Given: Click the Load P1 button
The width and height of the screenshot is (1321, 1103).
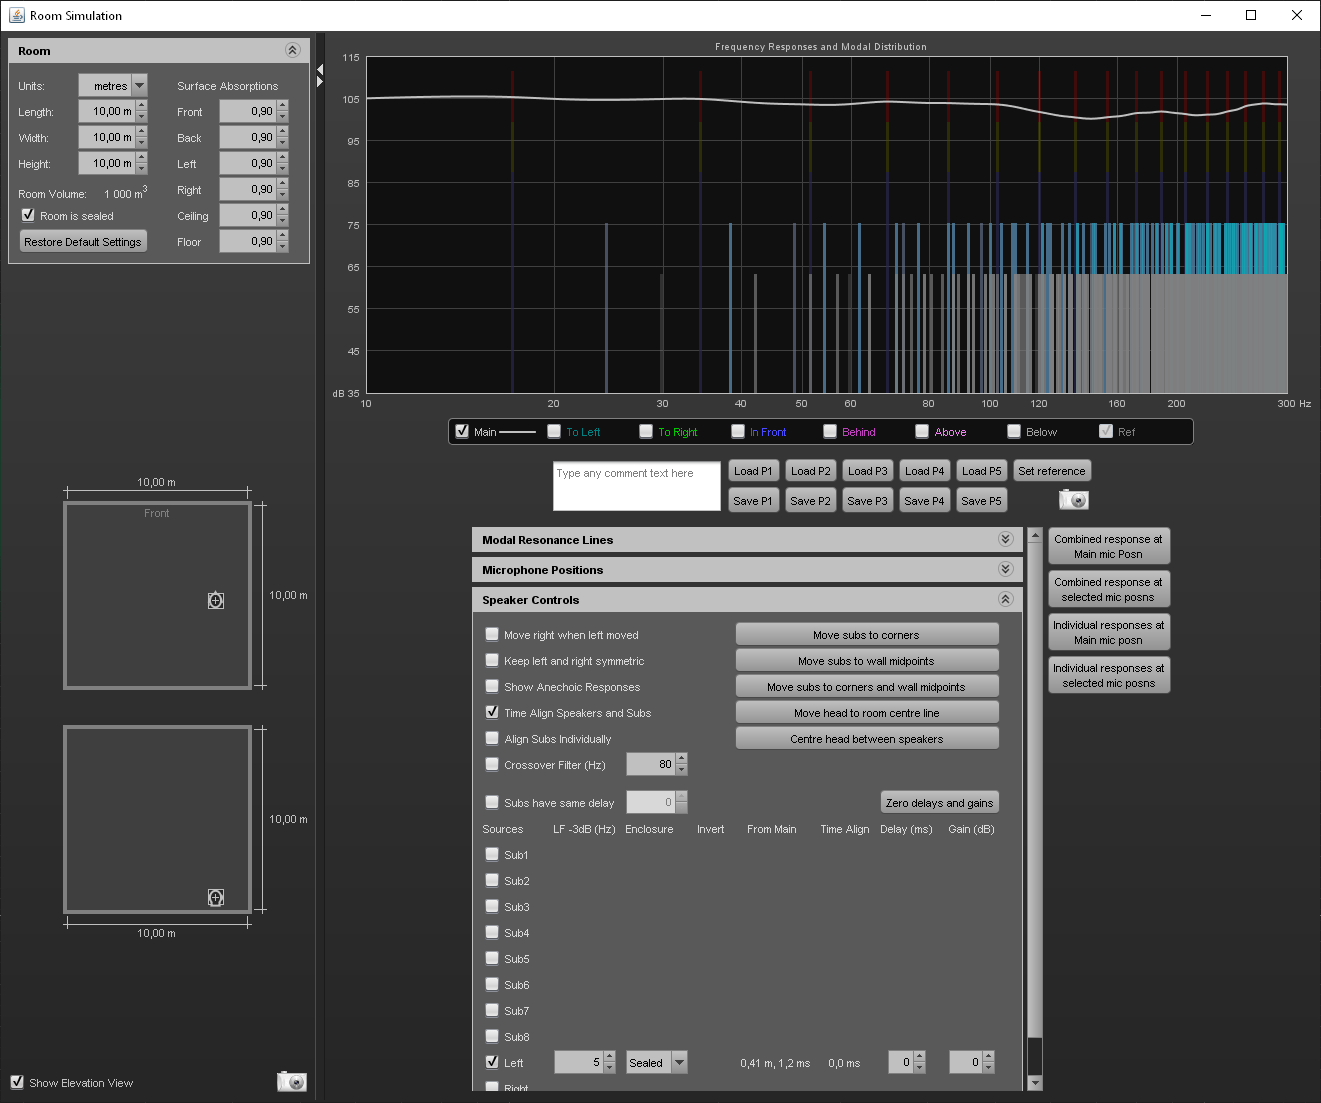Looking at the screenshot, I should (x=753, y=471).
